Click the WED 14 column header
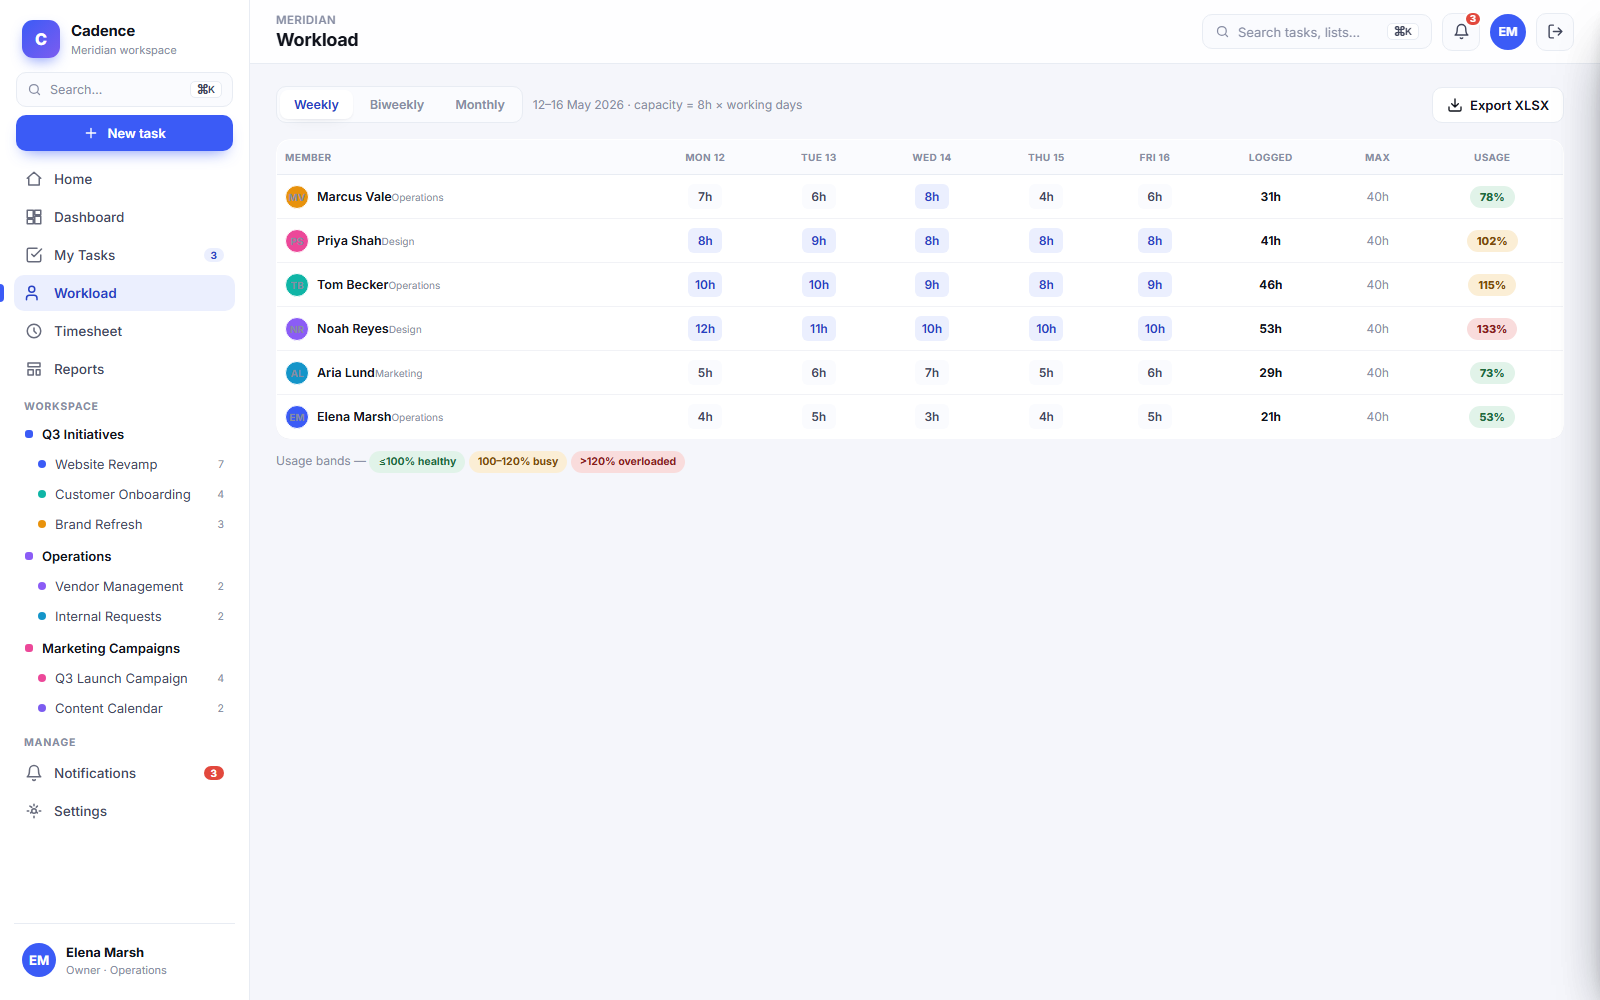 point(932,158)
